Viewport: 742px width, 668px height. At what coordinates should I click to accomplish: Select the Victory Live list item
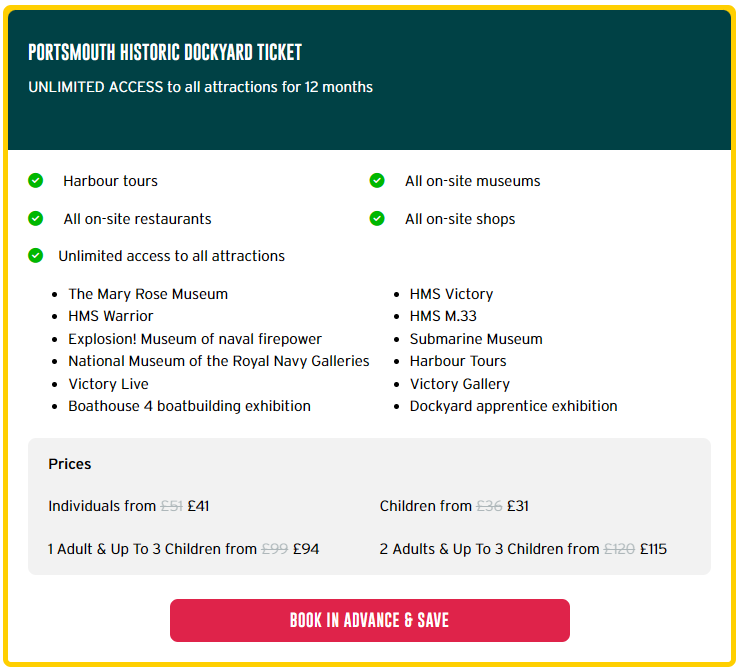click(109, 384)
